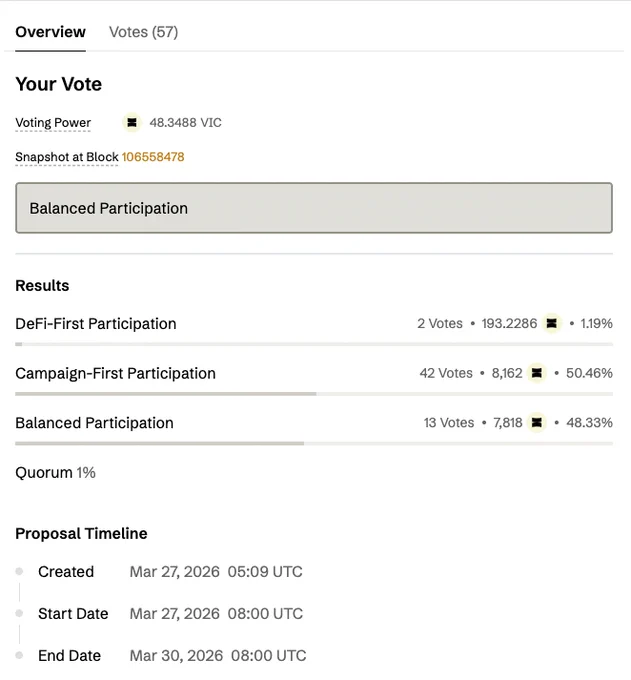Click the DeFi-First Participation progress bar

pos(314,344)
